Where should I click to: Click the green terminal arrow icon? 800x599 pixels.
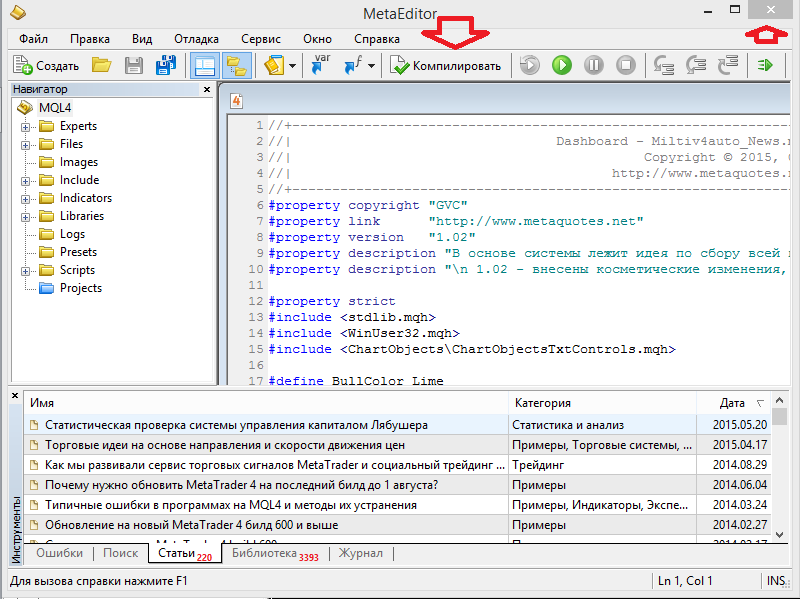point(765,65)
